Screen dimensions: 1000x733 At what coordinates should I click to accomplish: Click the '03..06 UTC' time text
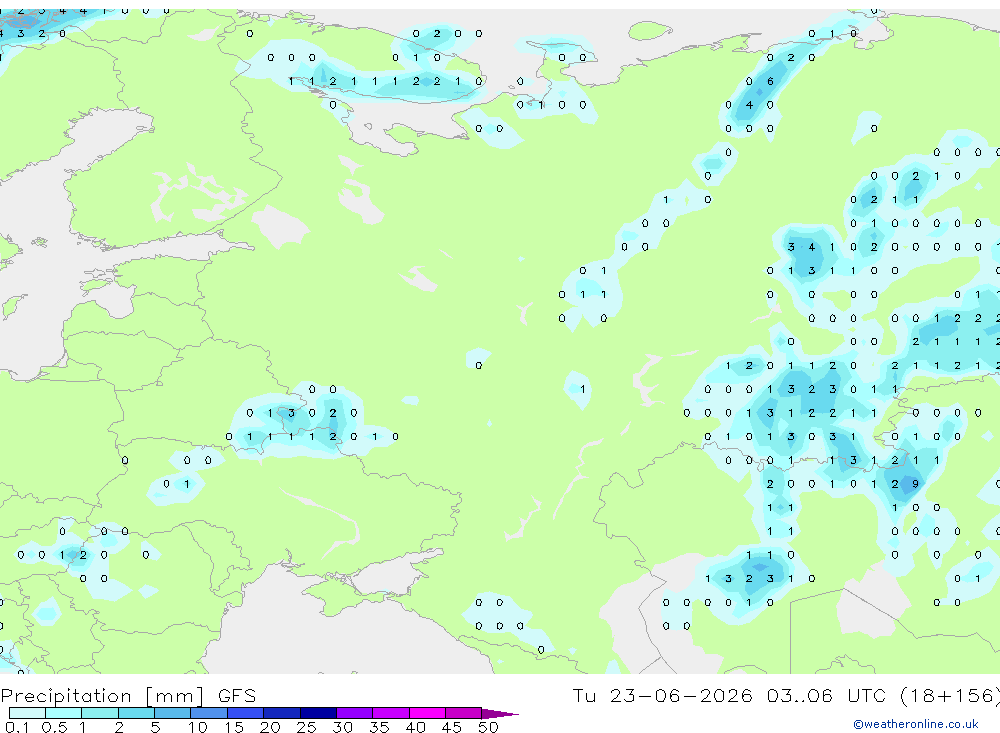827,695
